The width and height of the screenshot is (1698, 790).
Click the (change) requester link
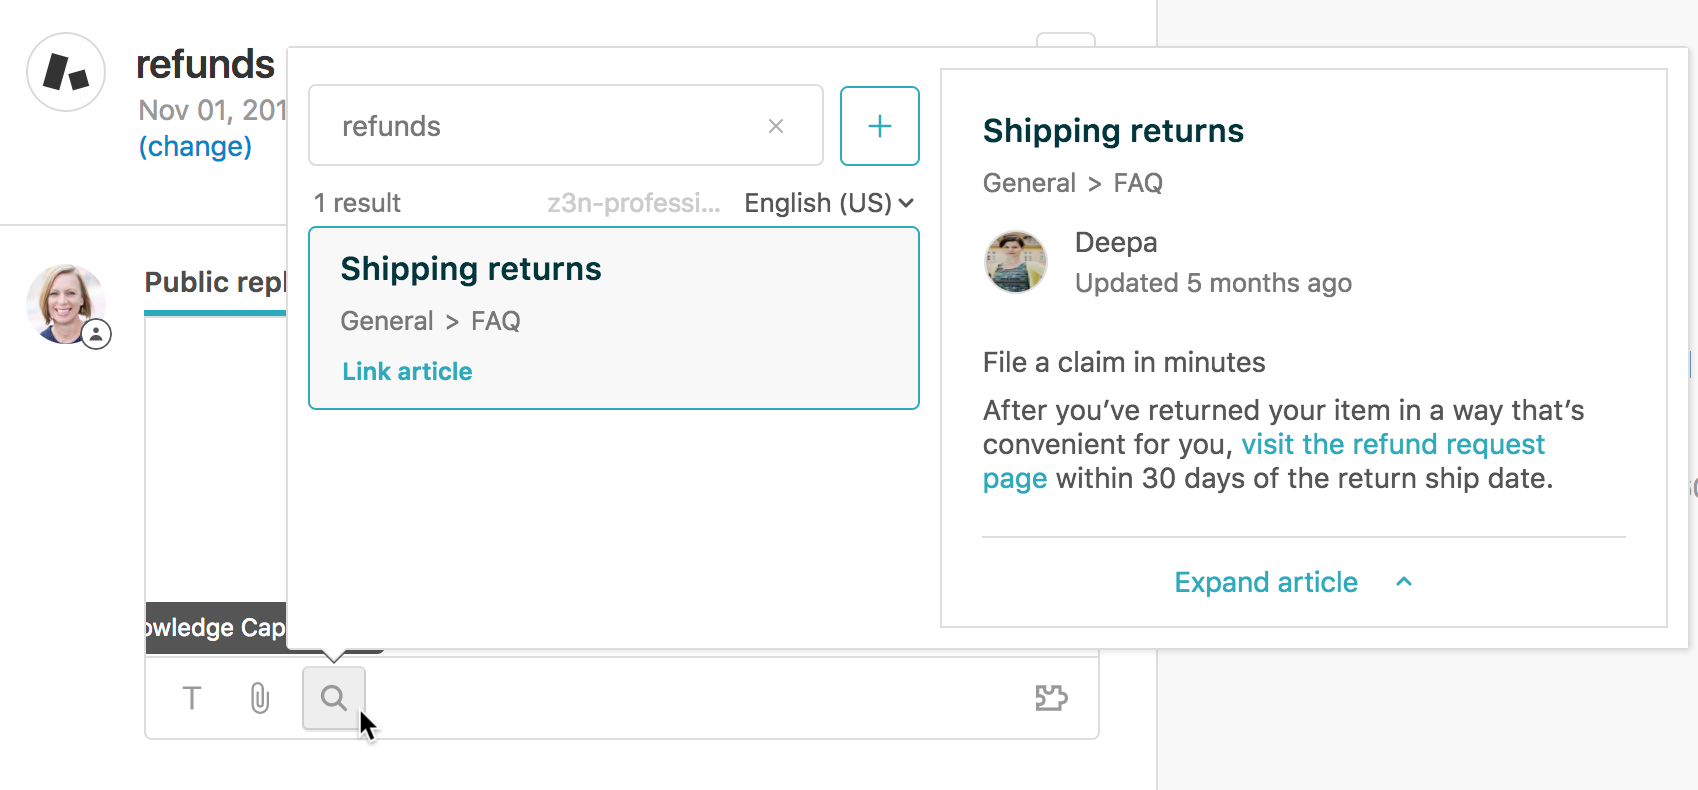195,147
